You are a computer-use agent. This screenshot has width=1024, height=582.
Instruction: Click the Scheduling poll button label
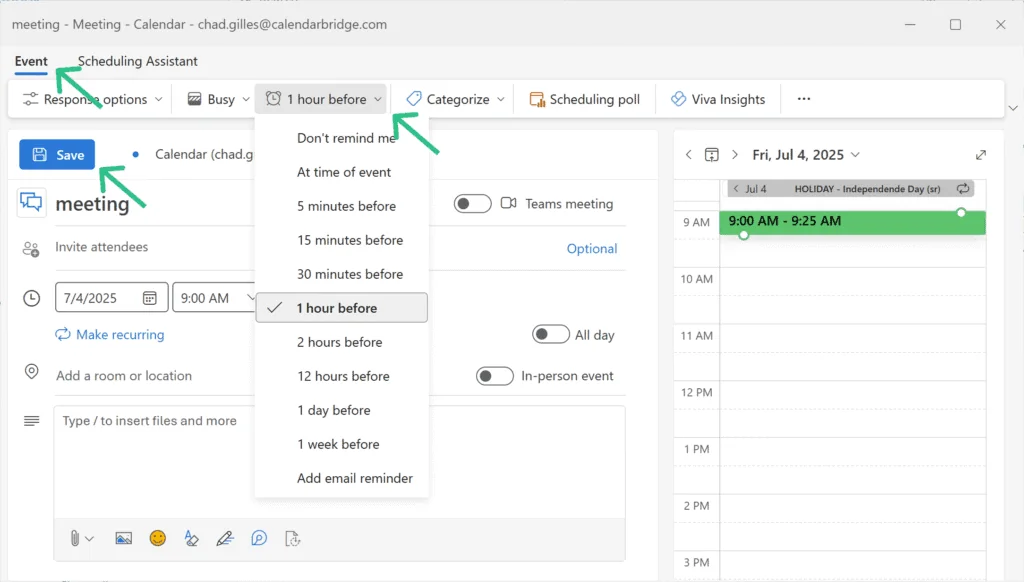pyautogui.click(x=594, y=99)
